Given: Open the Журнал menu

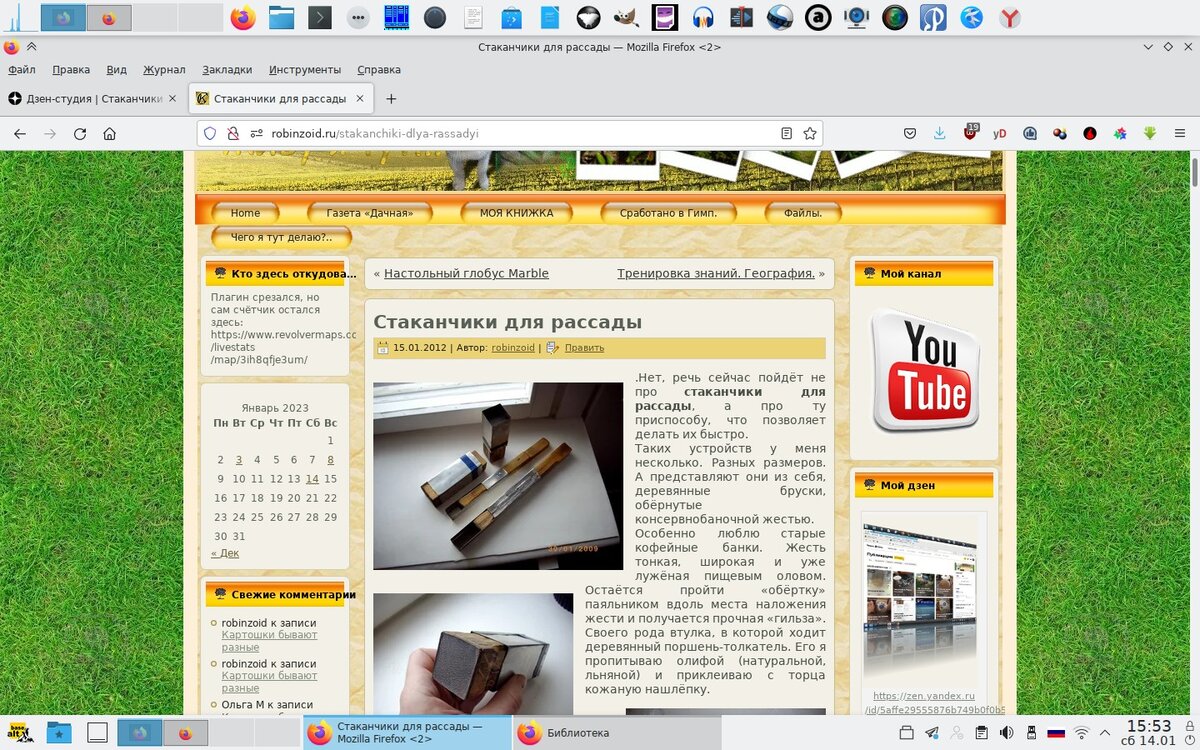Looking at the screenshot, I should (x=164, y=70).
